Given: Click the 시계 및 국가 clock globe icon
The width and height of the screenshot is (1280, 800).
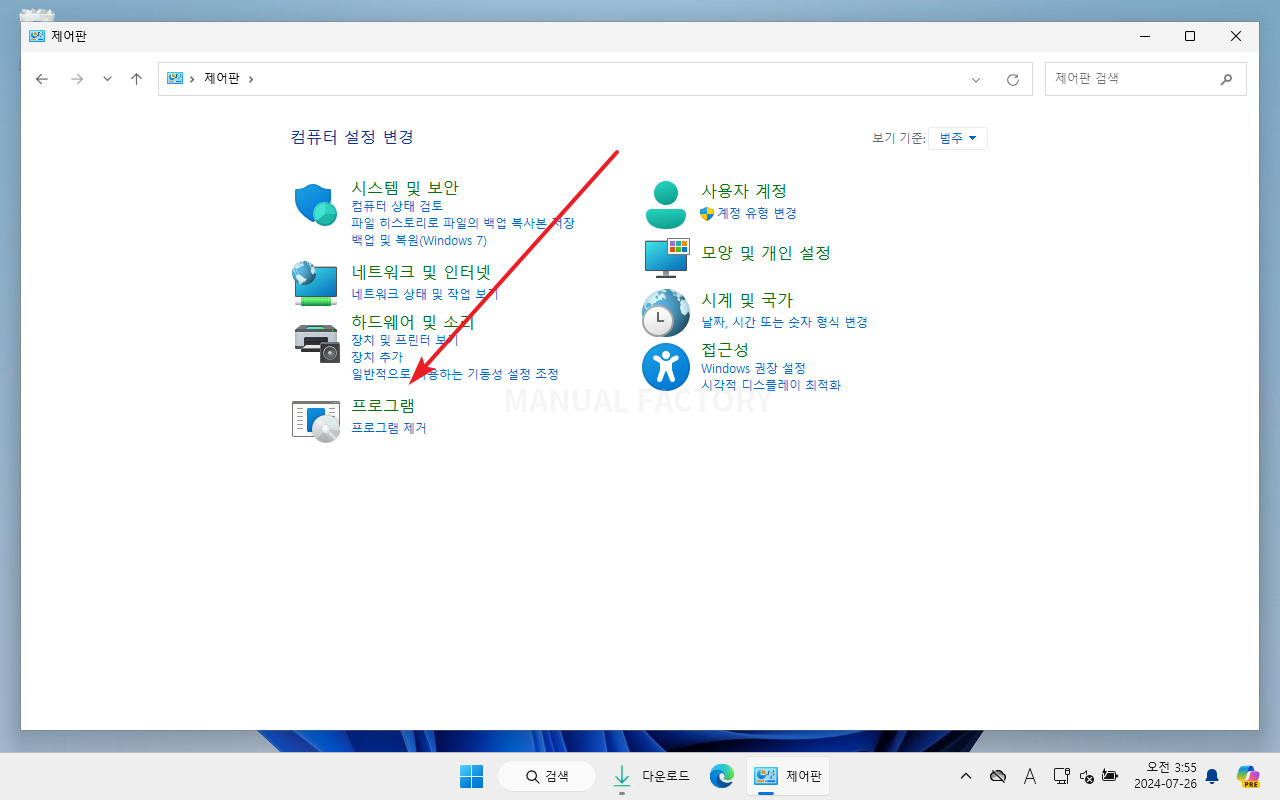Looking at the screenshot, I should coord(666,313).
